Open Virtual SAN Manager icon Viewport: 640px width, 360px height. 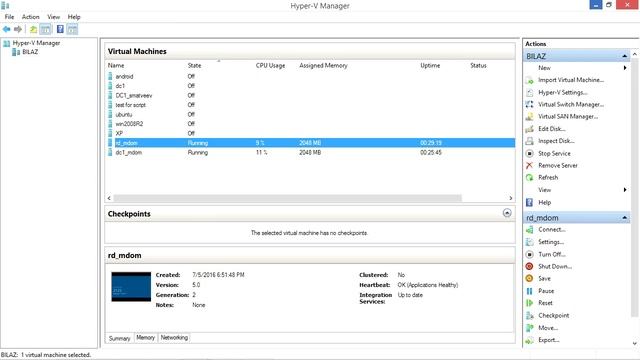coord(529,117)
